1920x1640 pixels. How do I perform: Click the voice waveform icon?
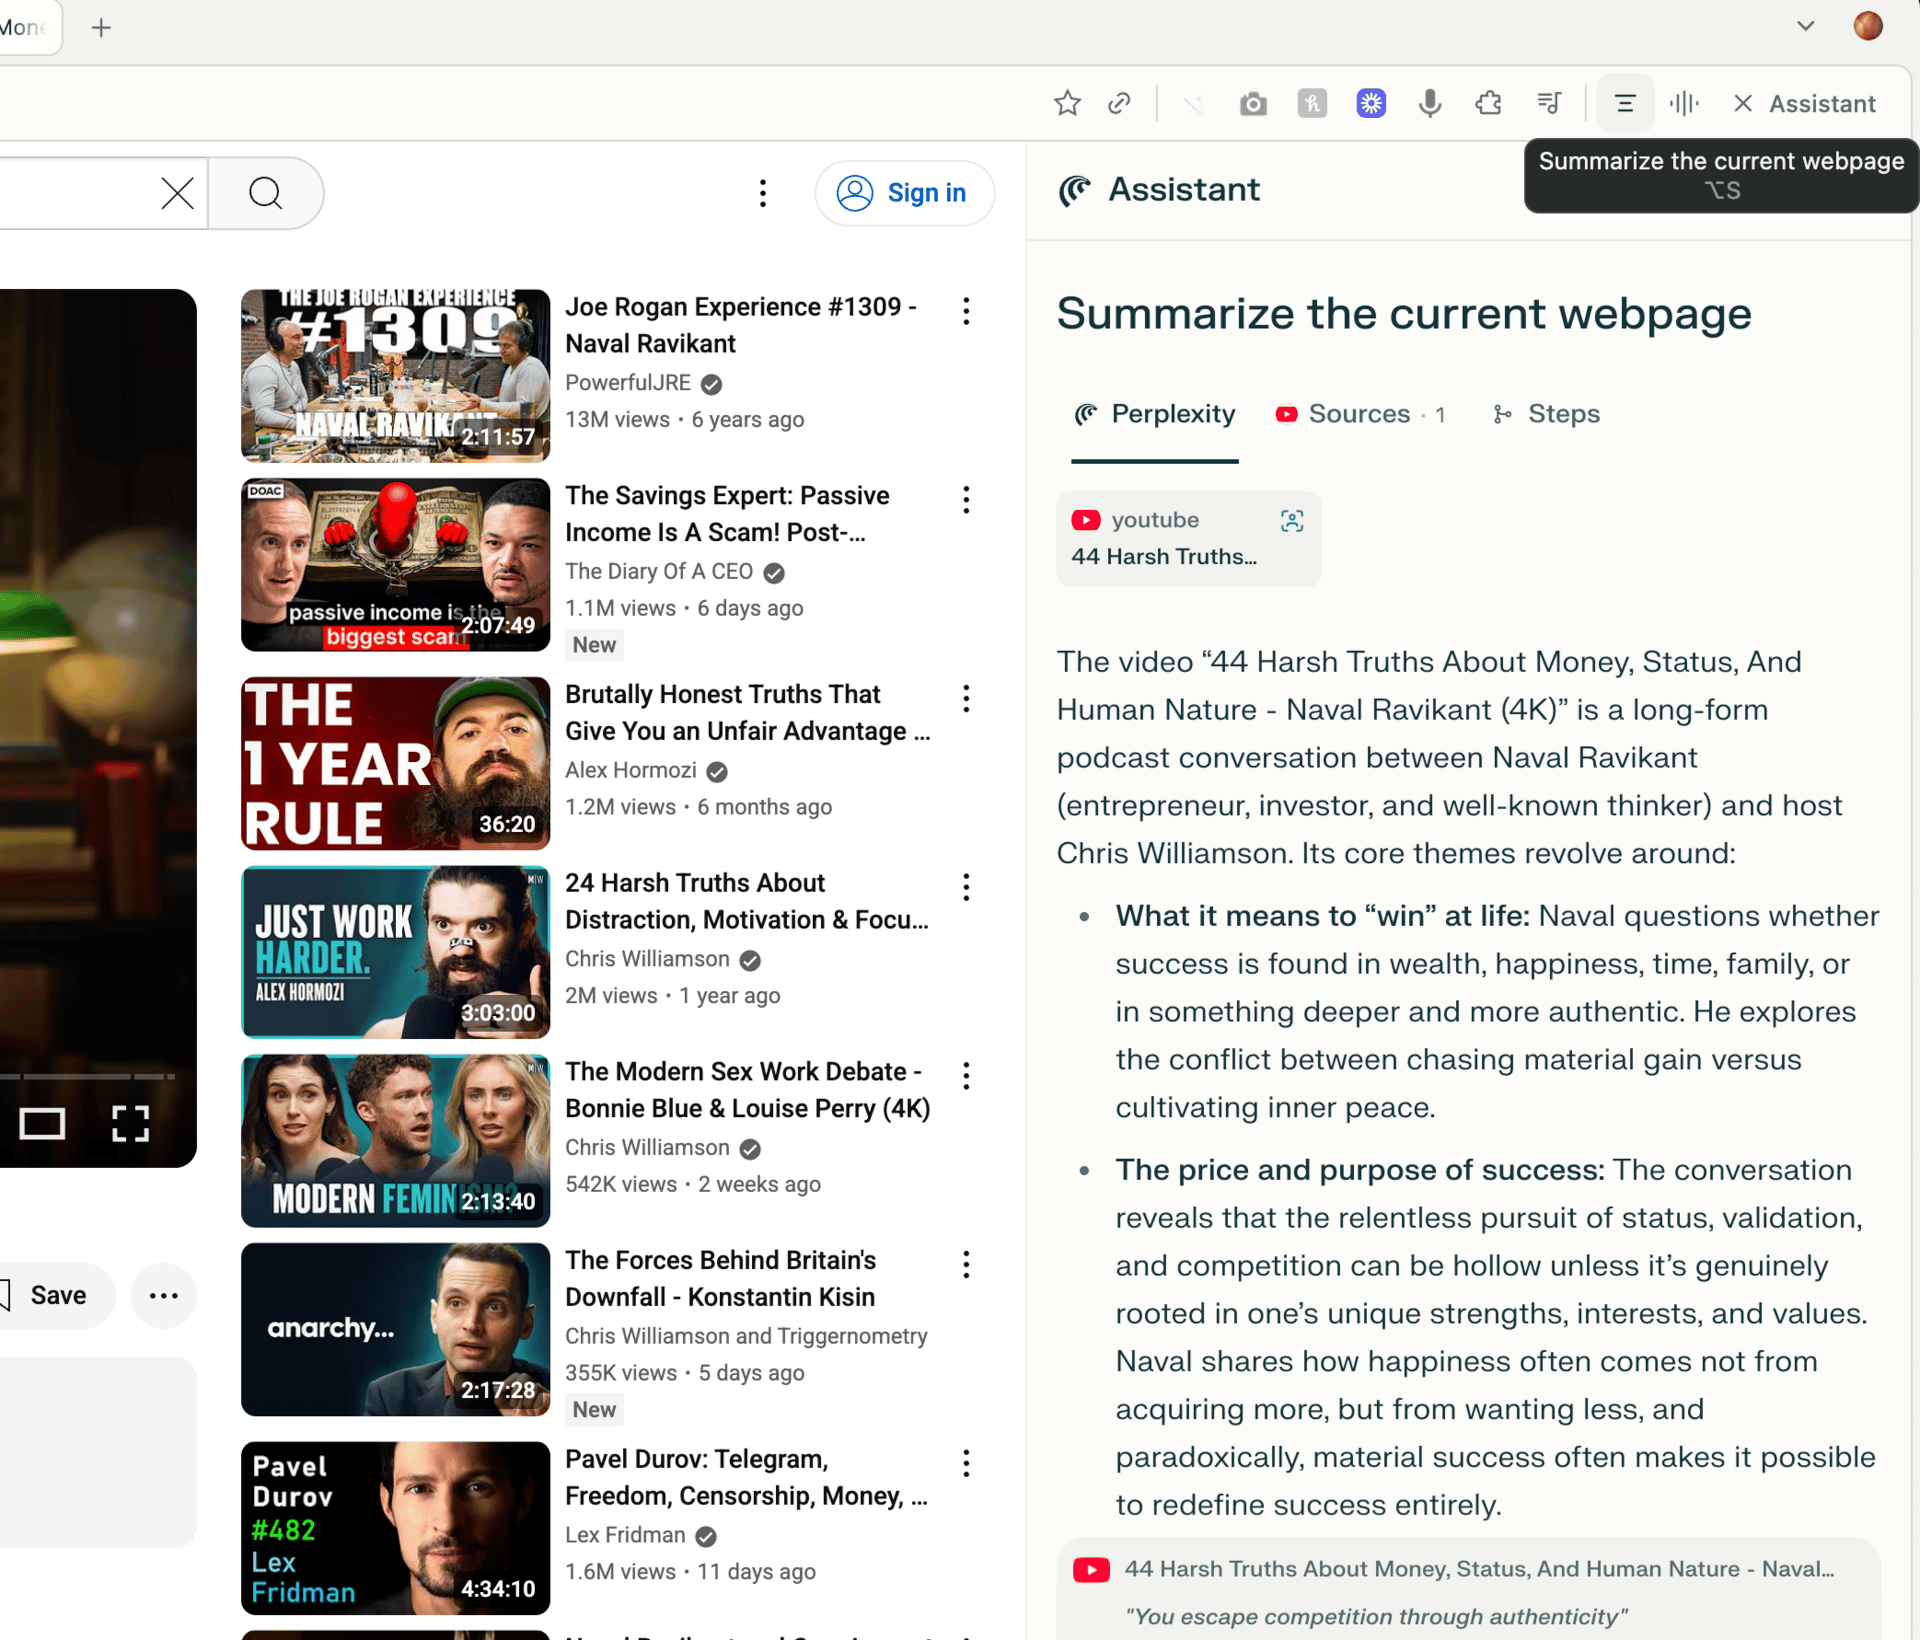(1684, 103)
